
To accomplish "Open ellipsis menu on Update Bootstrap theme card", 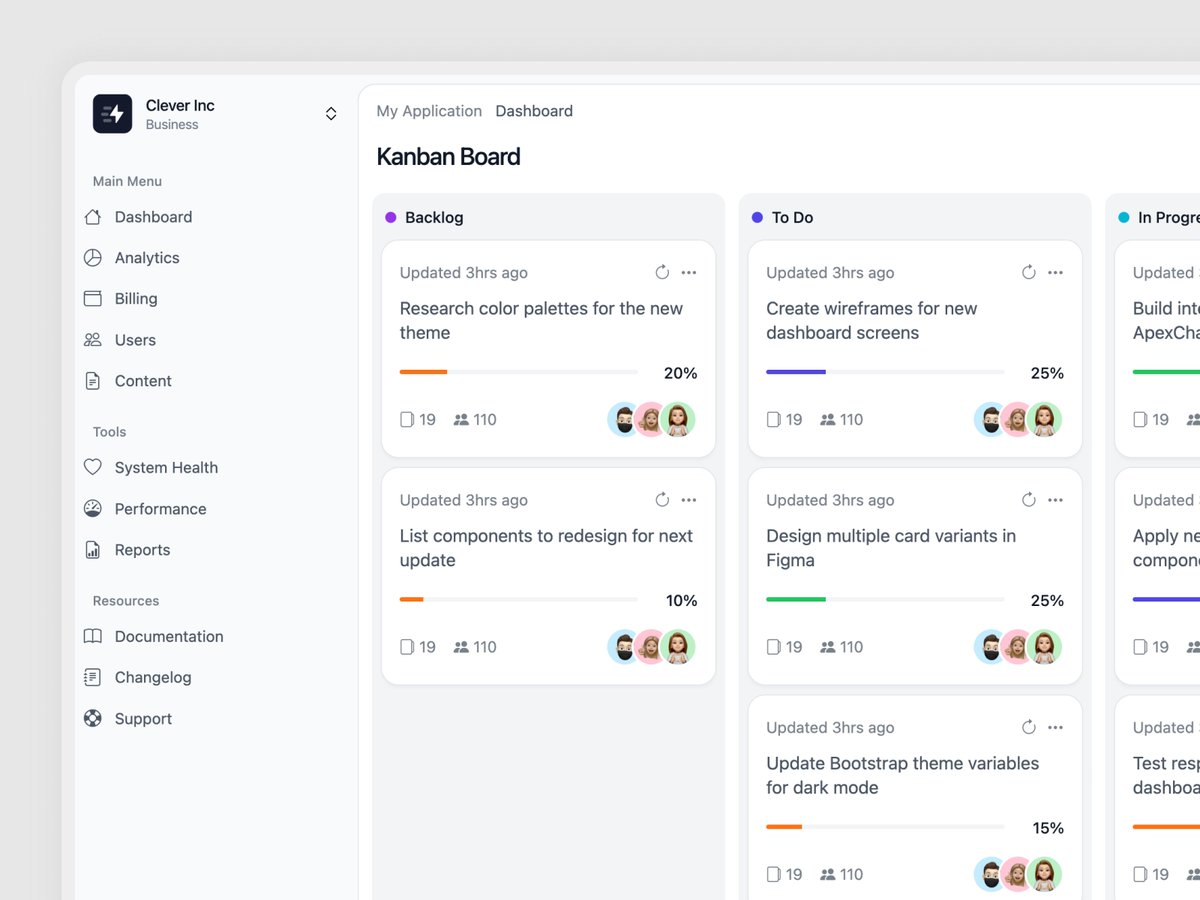I will (x=1056, y=727).
